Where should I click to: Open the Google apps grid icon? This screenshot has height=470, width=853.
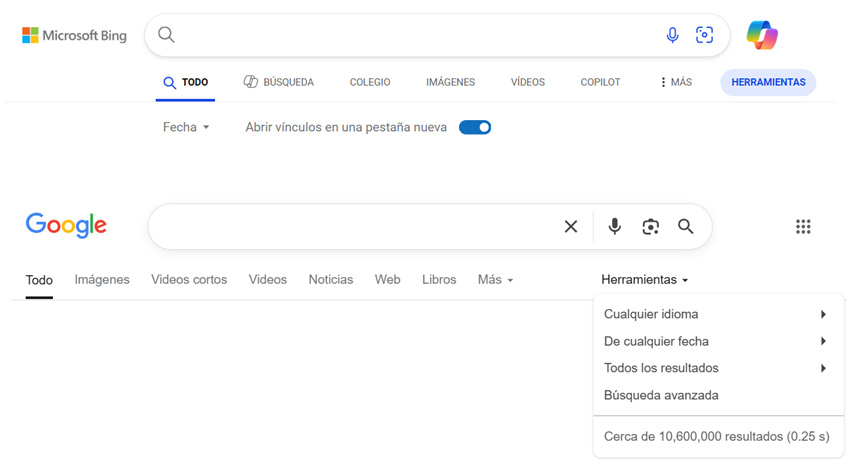803,226
